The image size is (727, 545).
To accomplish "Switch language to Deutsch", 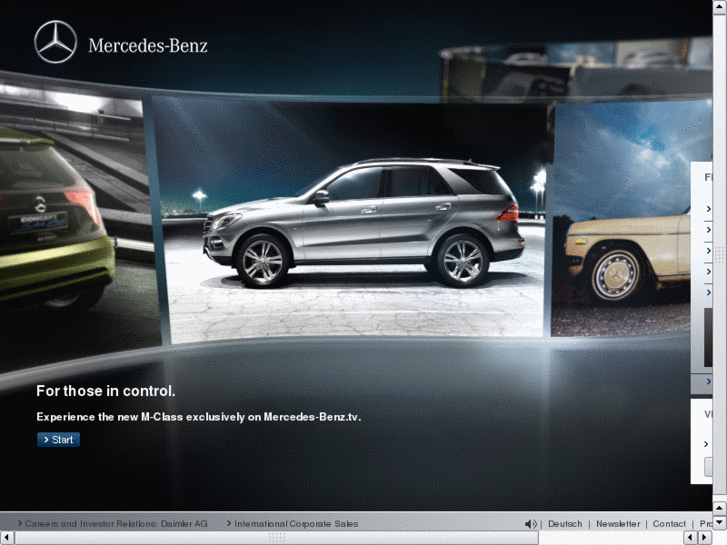I will point(565,524).
